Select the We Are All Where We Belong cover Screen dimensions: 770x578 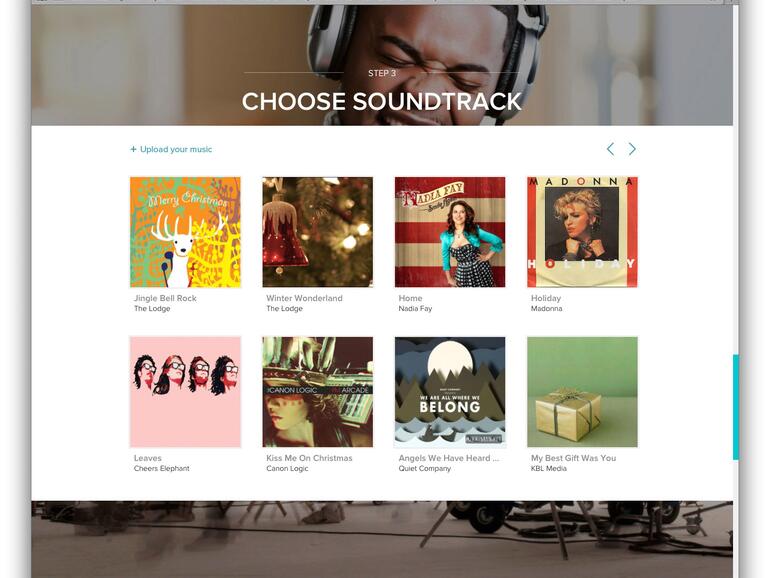450,392
